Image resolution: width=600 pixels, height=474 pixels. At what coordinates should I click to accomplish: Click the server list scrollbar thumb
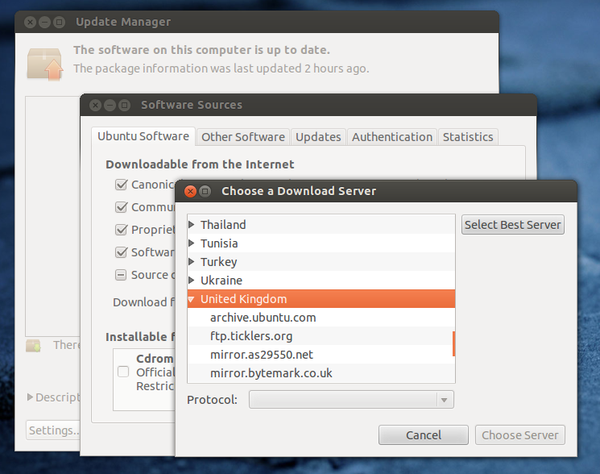(x=453, y=344)
